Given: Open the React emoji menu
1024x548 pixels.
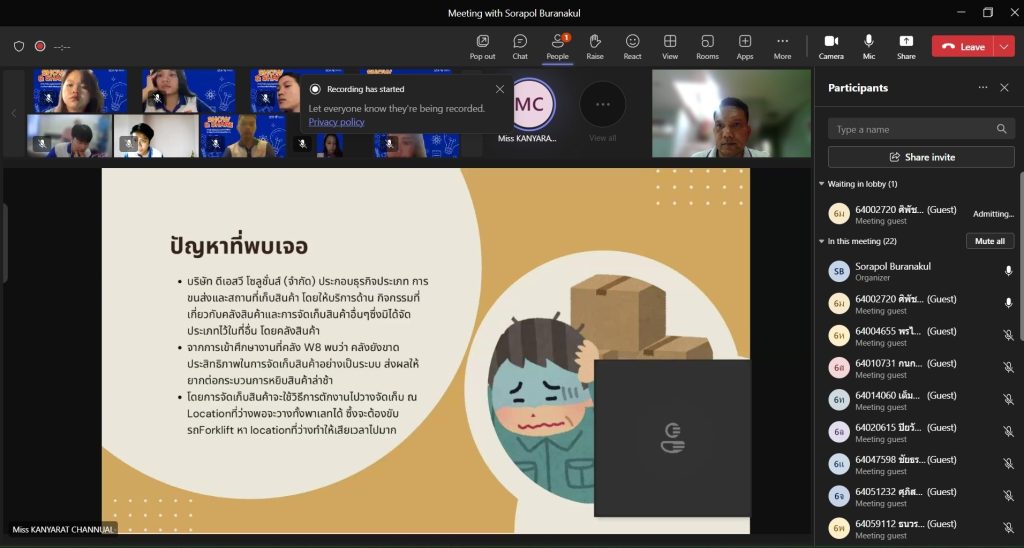Looking at the screenshot, I should 632,47.
